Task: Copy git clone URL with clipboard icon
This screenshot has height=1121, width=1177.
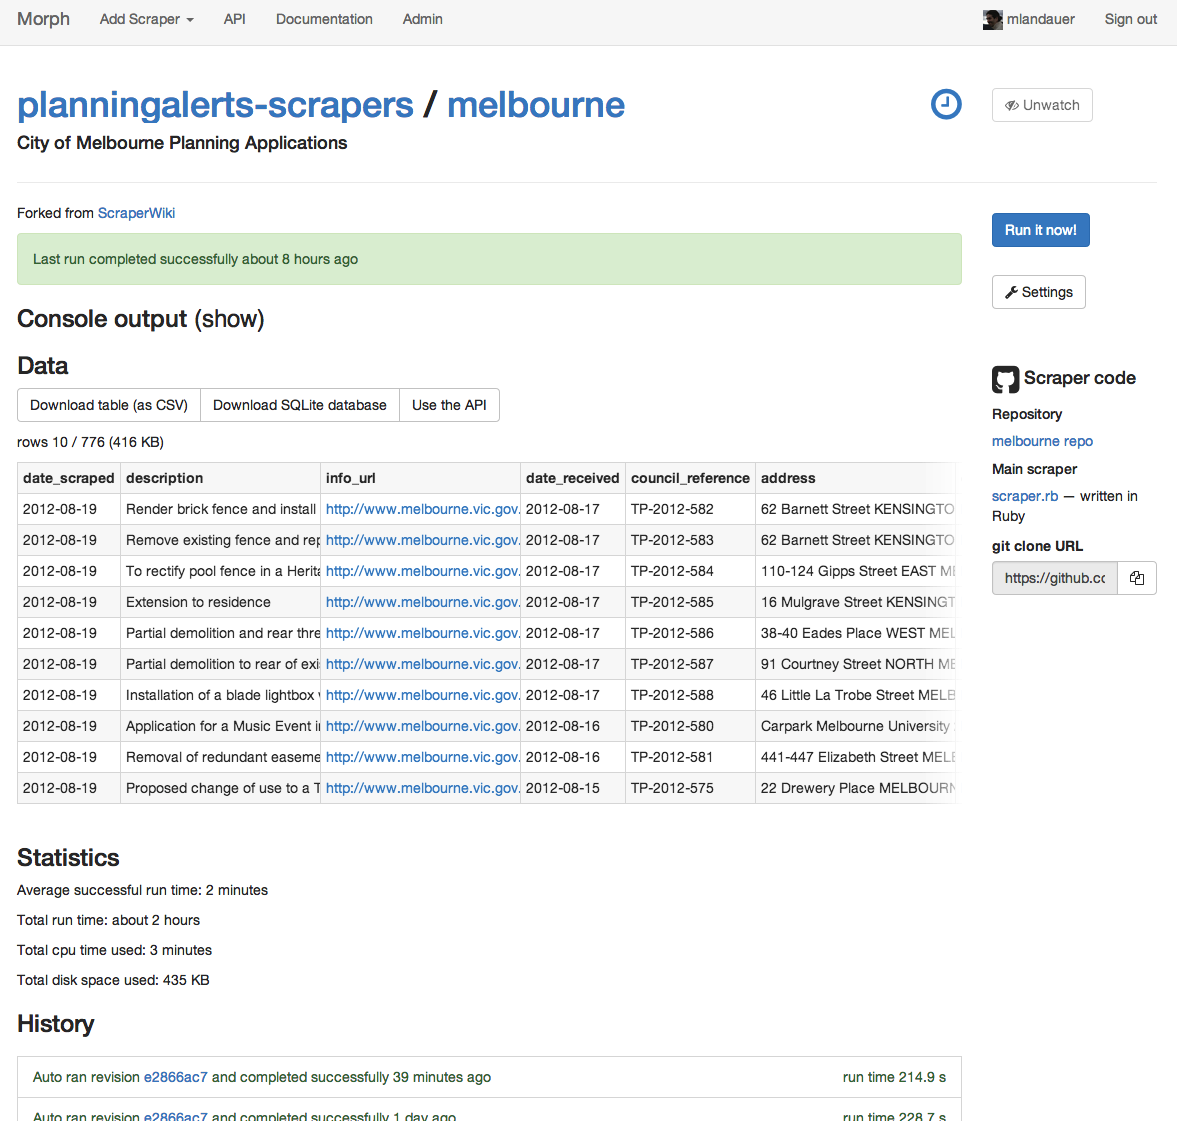Action: point(1136,578)
